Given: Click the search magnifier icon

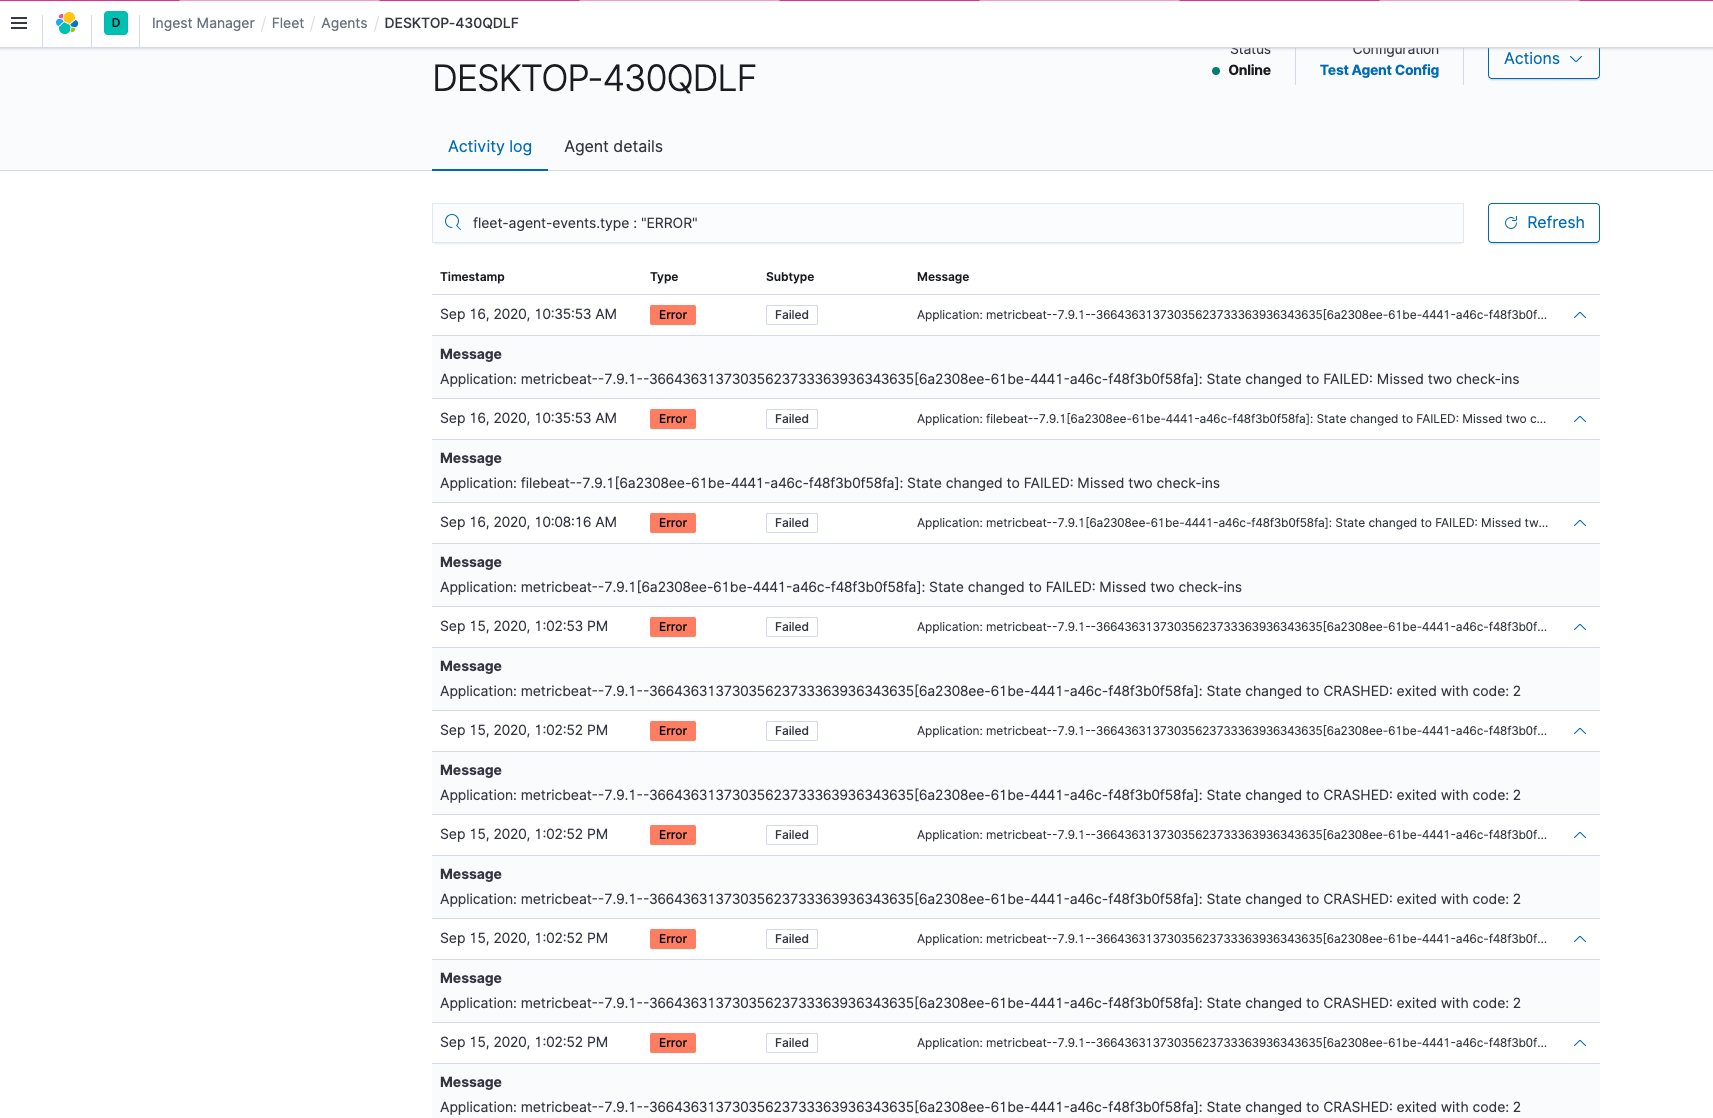Looking at the screenshot, I should pos(453,222).
